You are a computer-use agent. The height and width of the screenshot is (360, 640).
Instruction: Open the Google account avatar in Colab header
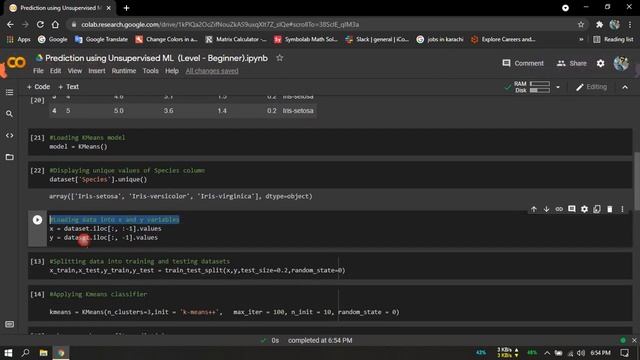coord(621,63)
